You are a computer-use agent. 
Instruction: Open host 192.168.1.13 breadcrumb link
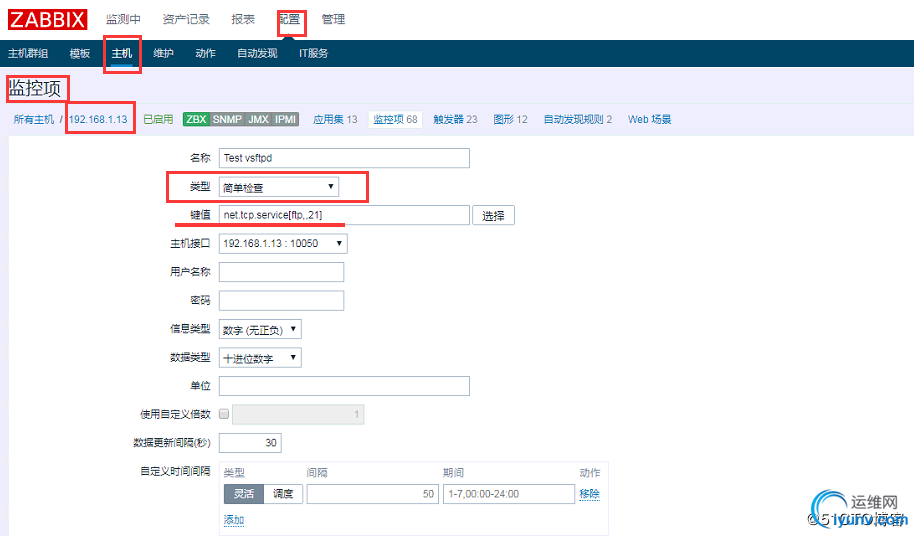(98, 119)
